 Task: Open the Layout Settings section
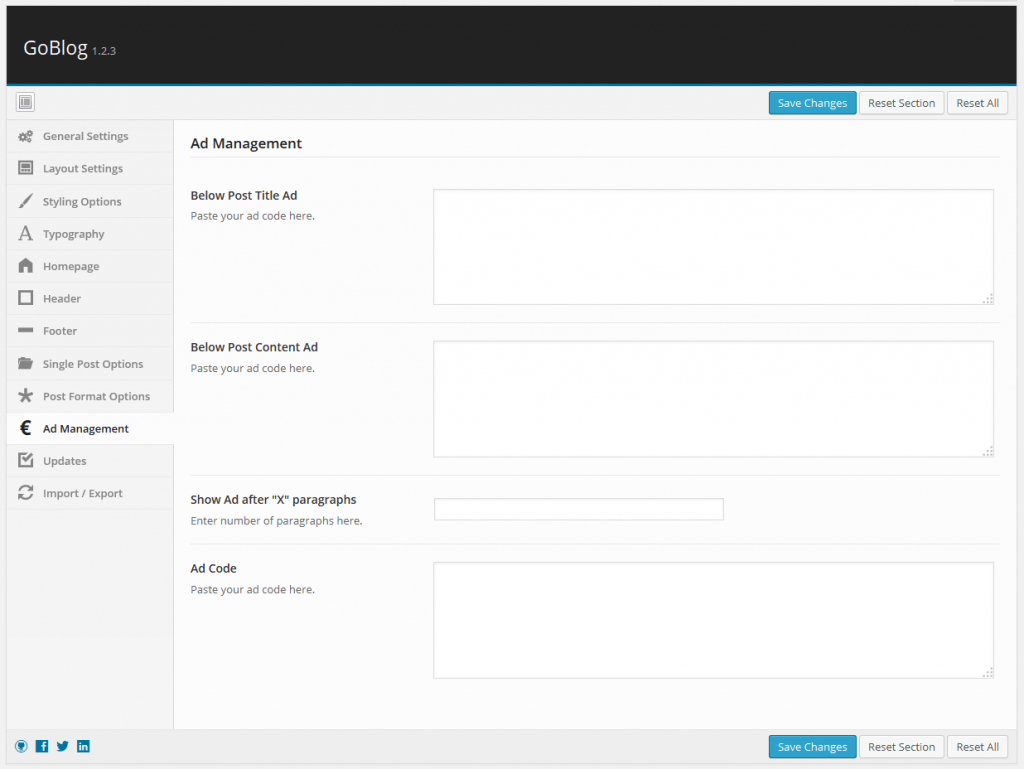tap(82, 169)
